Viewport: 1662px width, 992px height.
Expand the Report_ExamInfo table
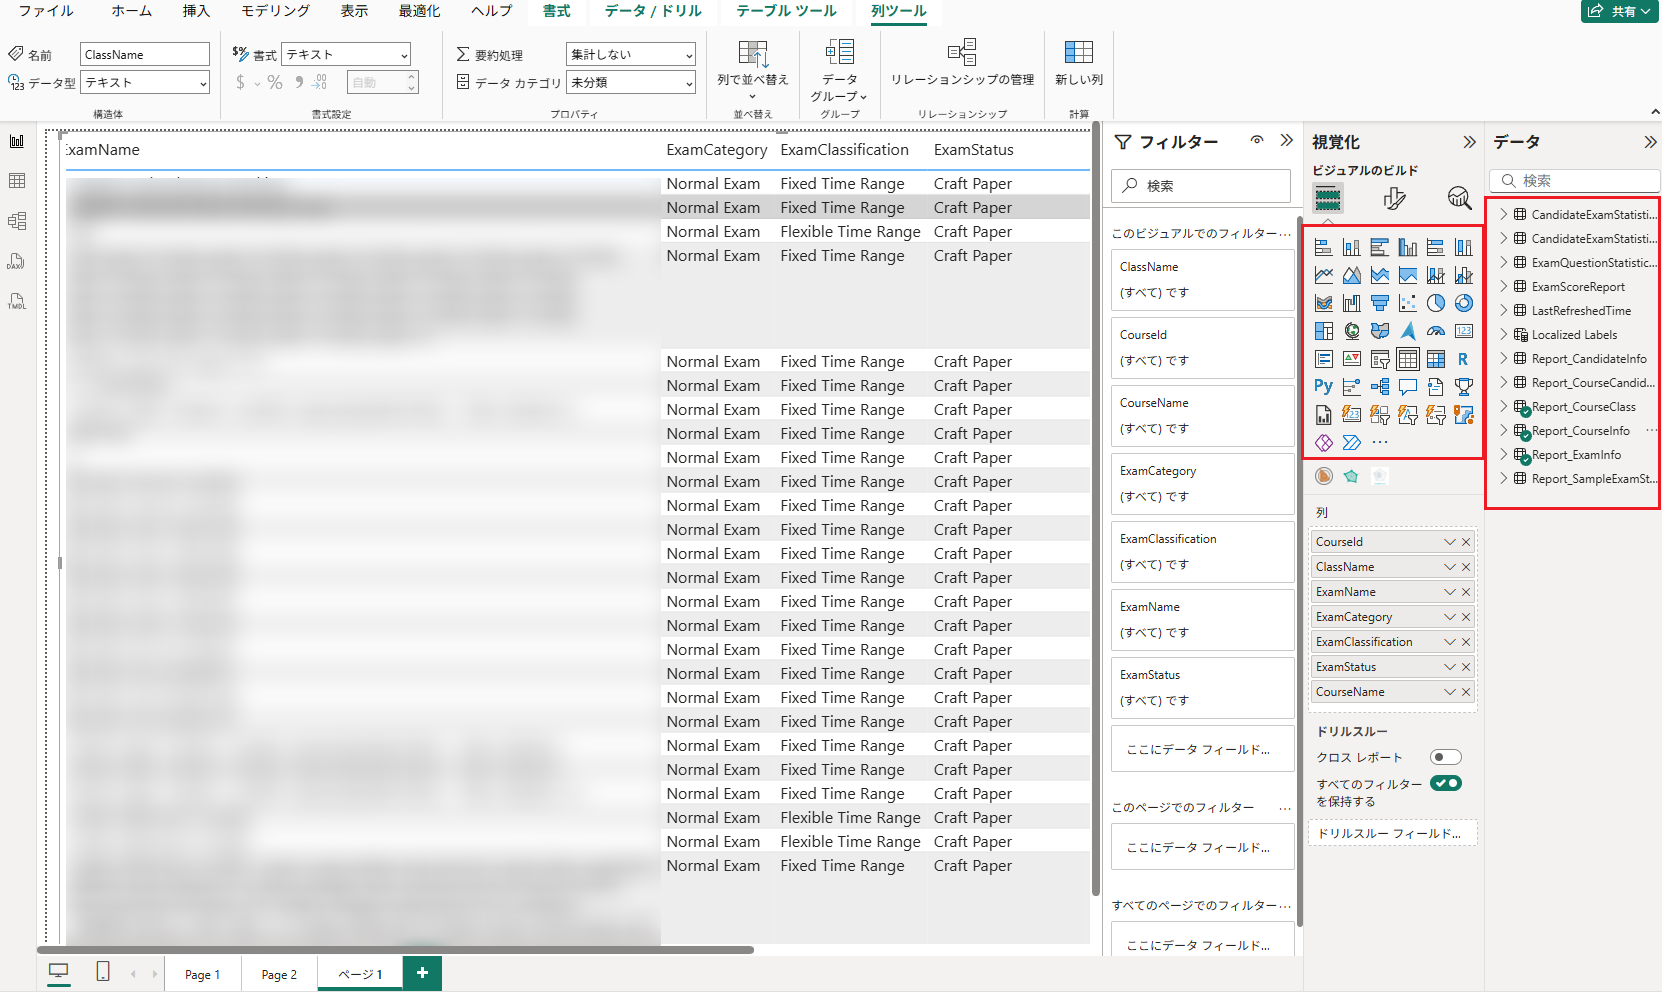(x=1503, y=454)
